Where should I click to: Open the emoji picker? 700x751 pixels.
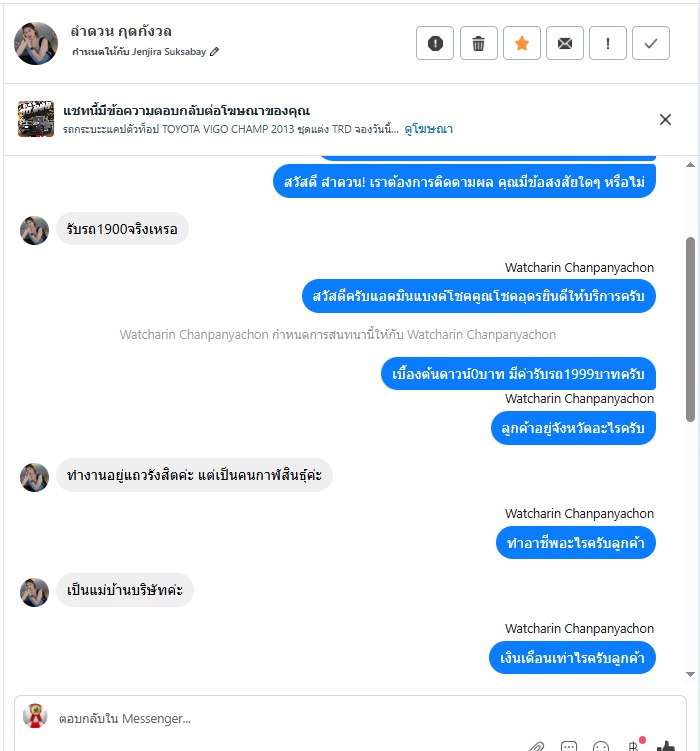pyautogui.click(x=600, y=746)
